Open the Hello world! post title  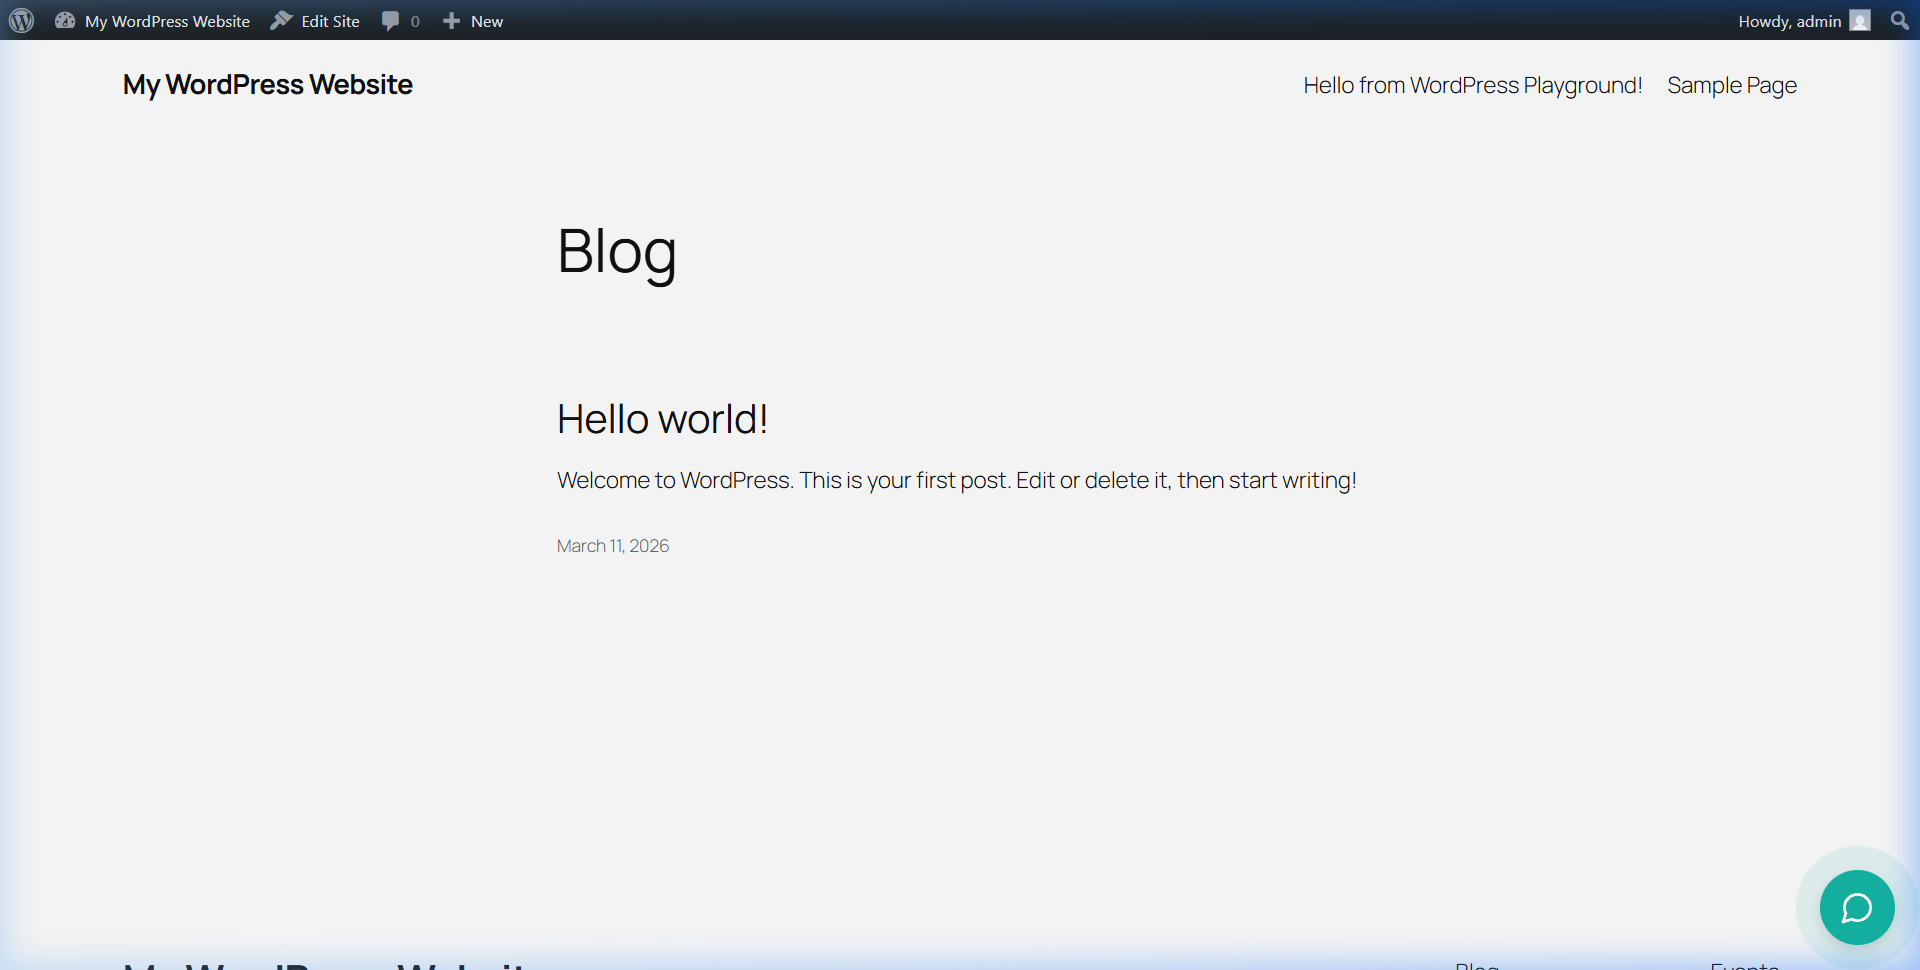[662, 419]
